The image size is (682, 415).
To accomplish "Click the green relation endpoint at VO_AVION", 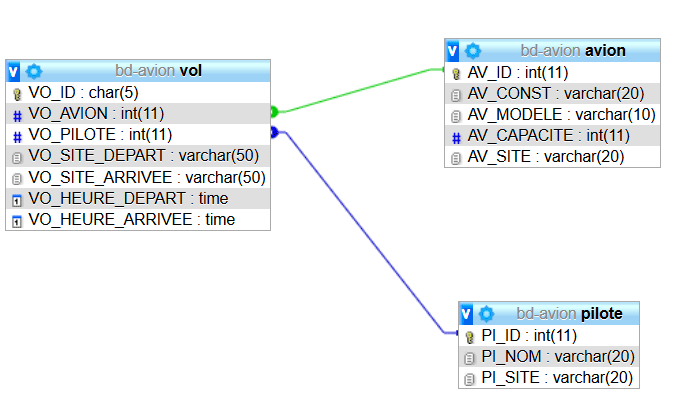I will pos(275,112).
